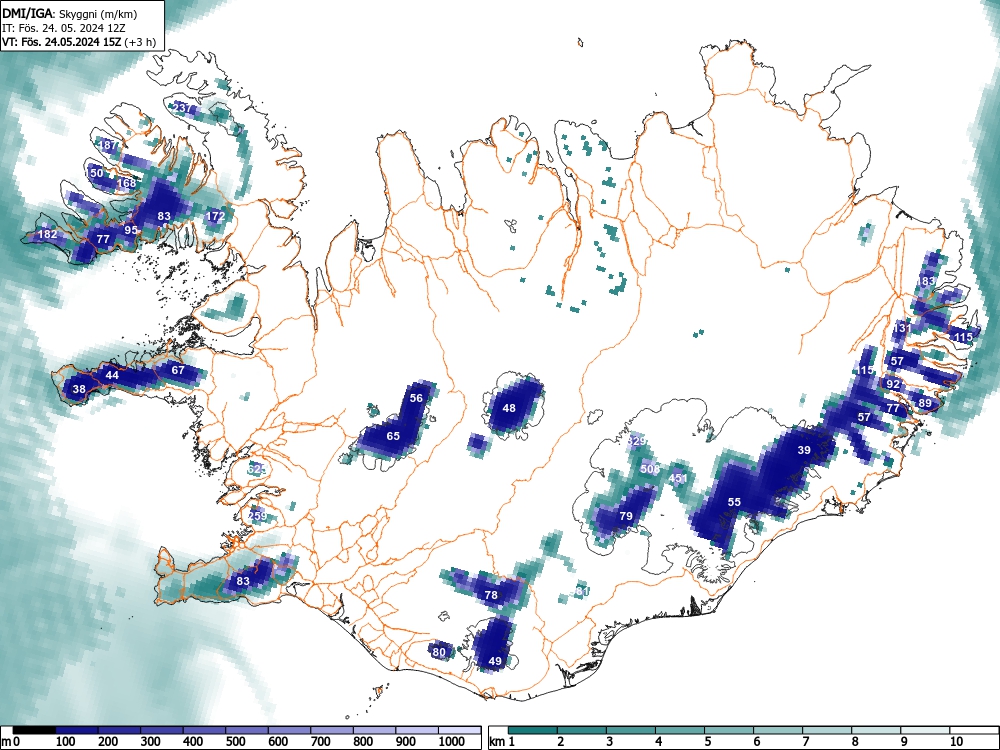Pick the 150 visibility label
This screenshot has height=750, width=1000.
click(94, 173)
